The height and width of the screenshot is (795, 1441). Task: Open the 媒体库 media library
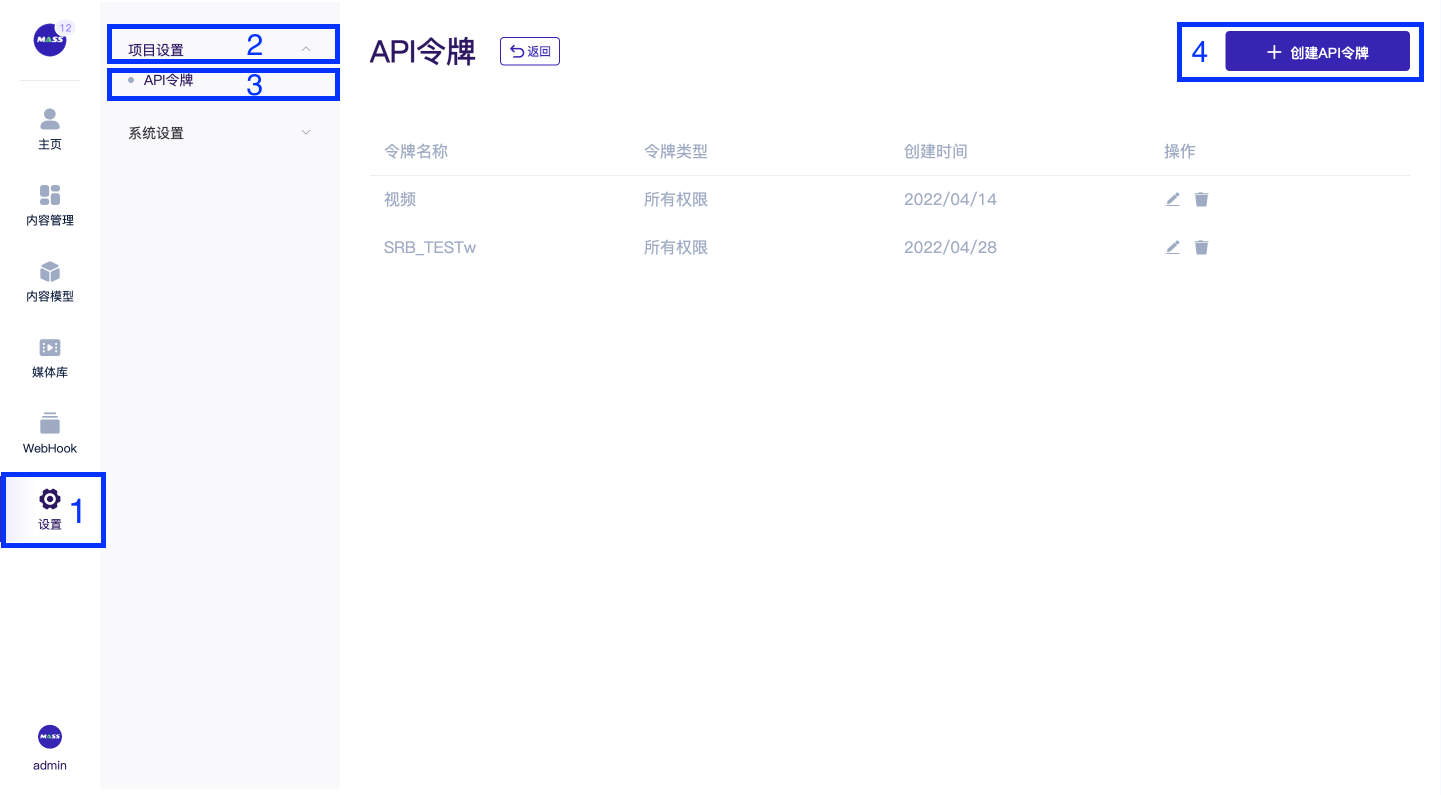50,357
